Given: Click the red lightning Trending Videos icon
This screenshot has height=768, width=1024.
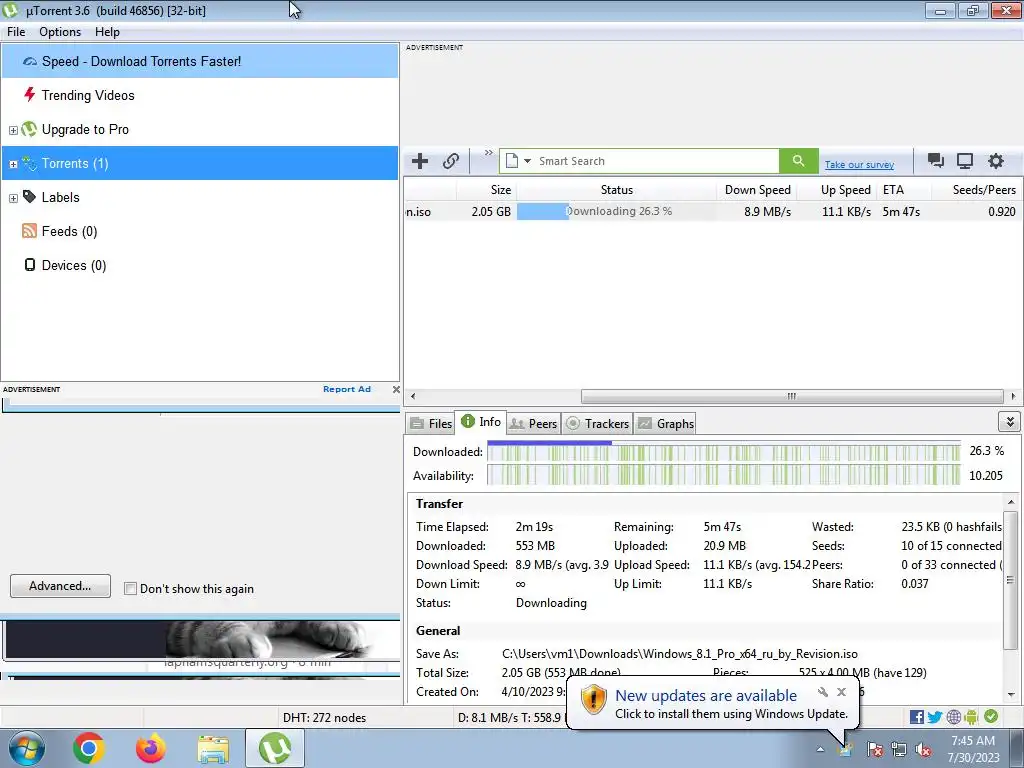Looking at the screenshot, I should point(29,95).
